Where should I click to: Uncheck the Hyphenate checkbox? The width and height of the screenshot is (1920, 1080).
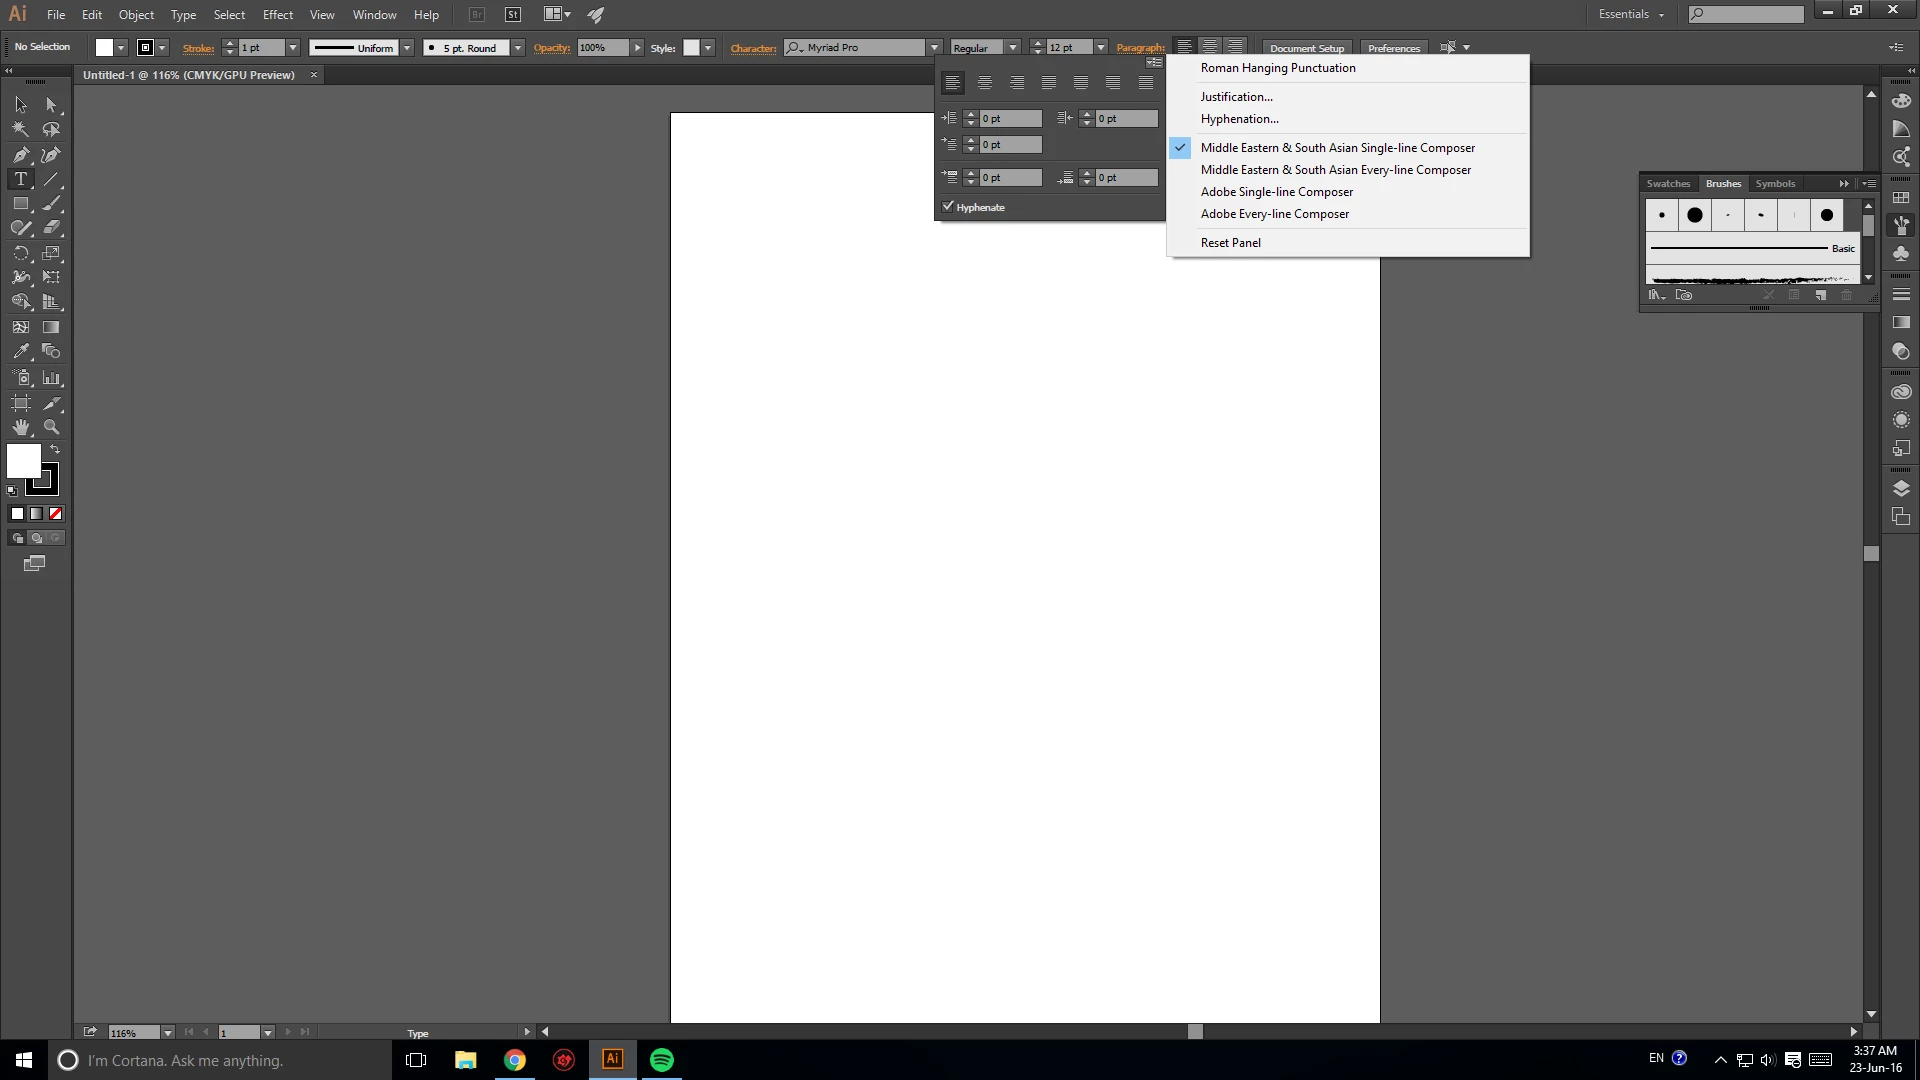pos(948,207)
